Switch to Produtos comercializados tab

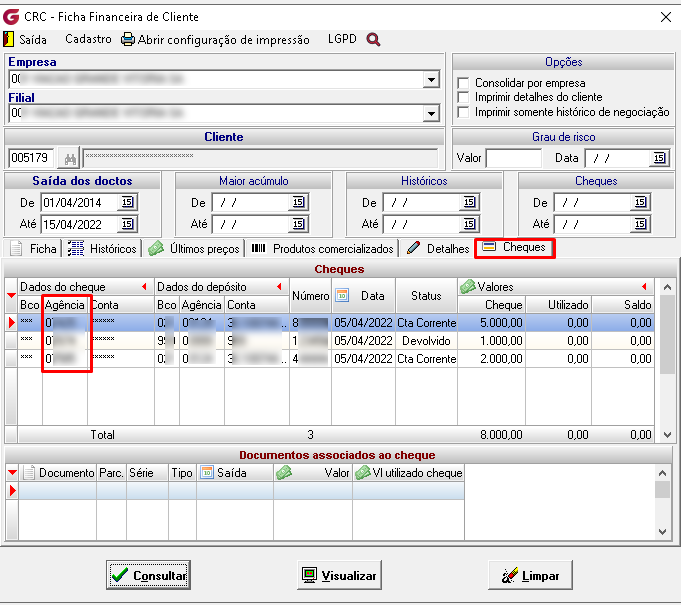(x=322, y=249)
